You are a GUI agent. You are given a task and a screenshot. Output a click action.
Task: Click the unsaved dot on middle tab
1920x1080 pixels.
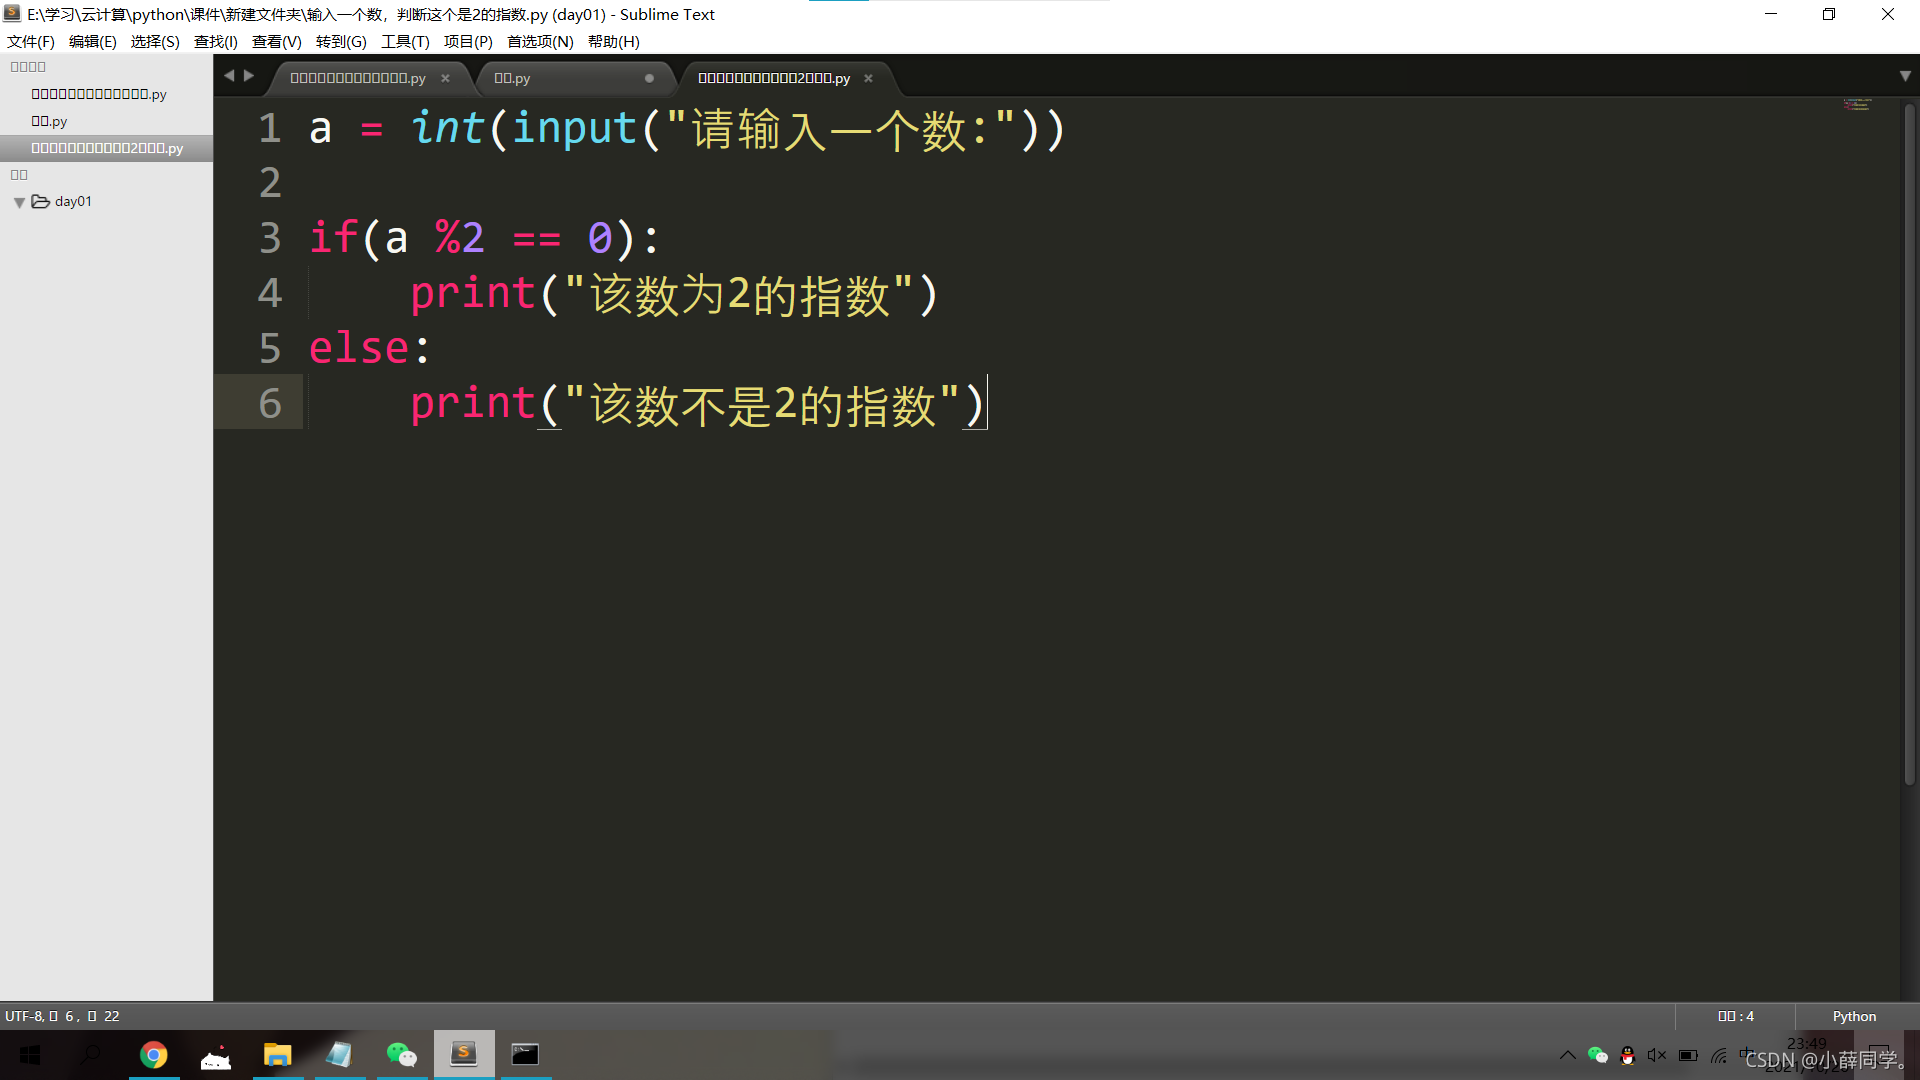(649, 78)
